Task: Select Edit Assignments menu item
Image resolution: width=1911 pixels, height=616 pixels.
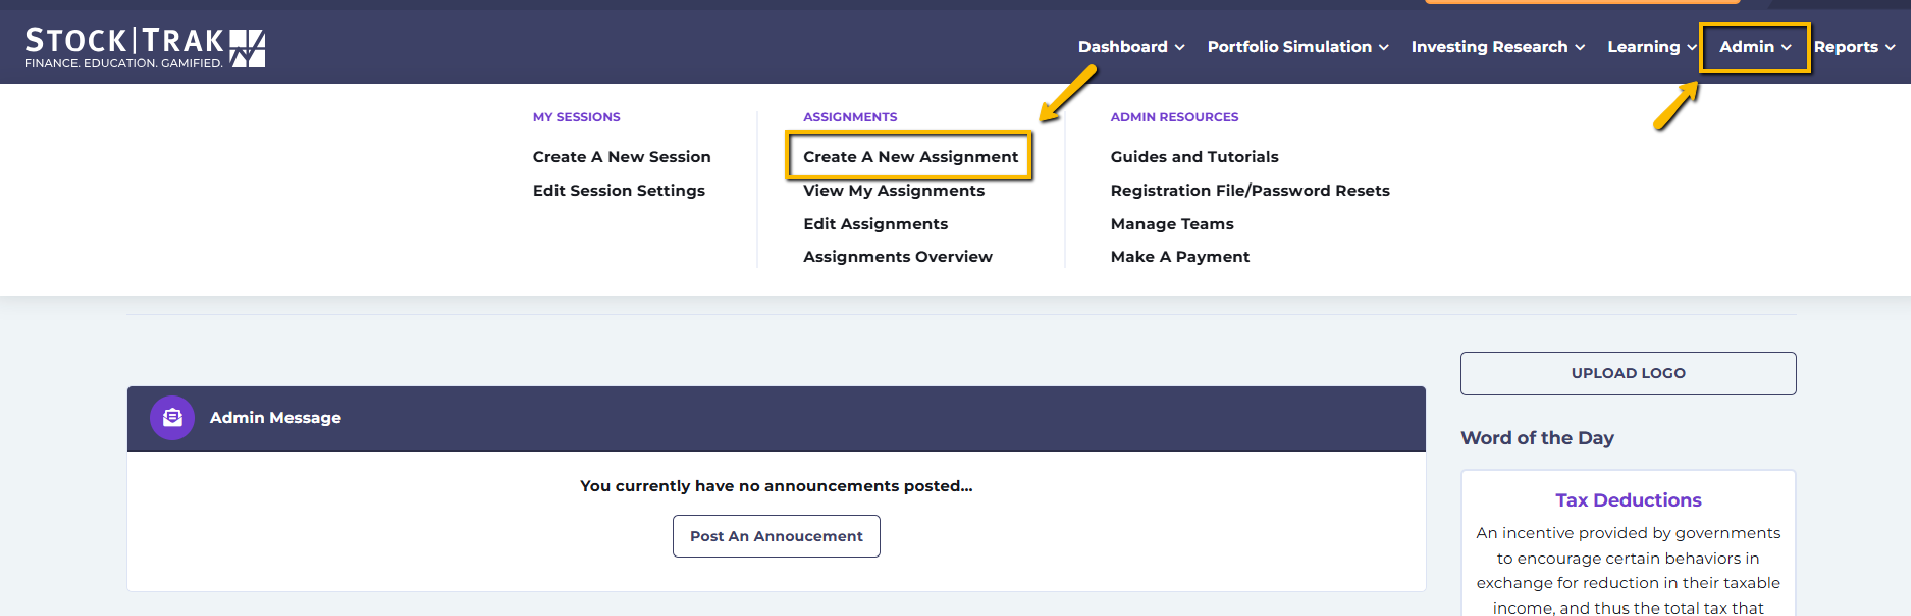Action: 875,224
